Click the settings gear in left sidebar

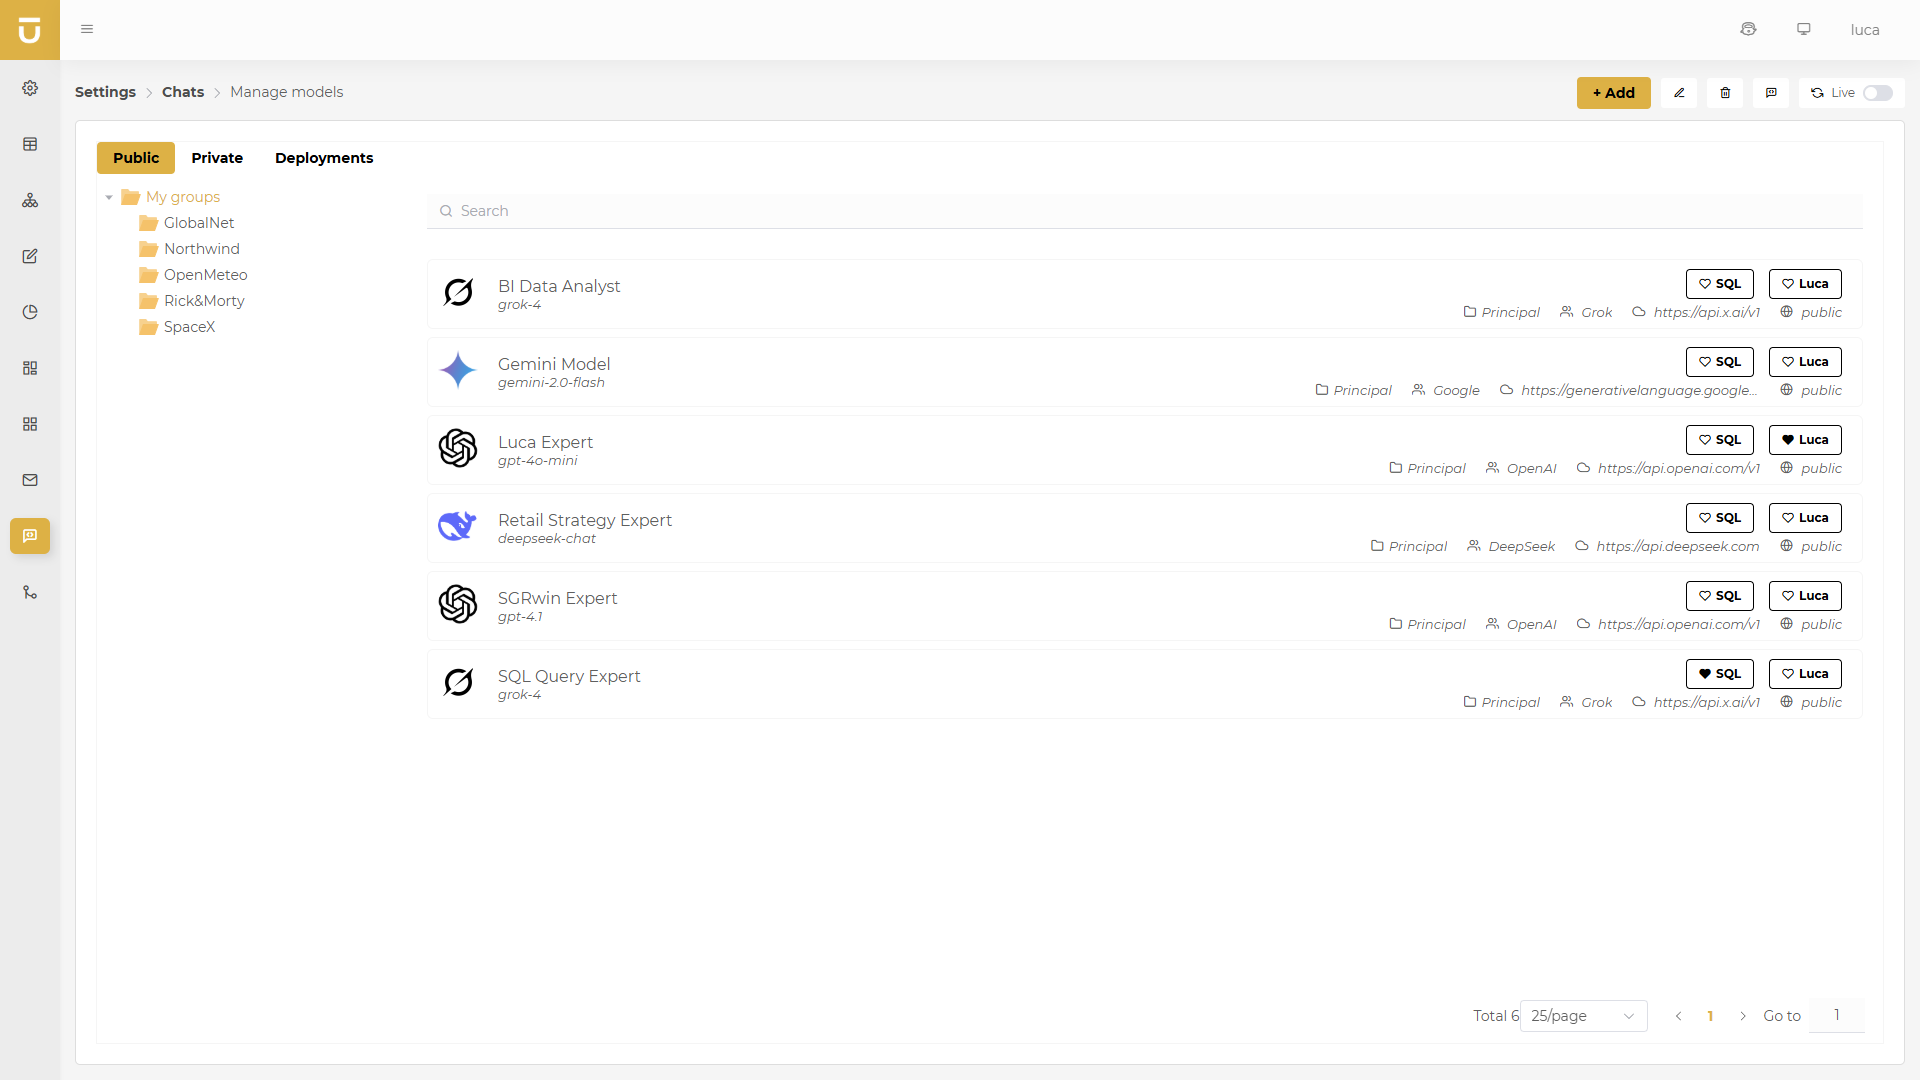pyautogui.click(x=30, y=88)
